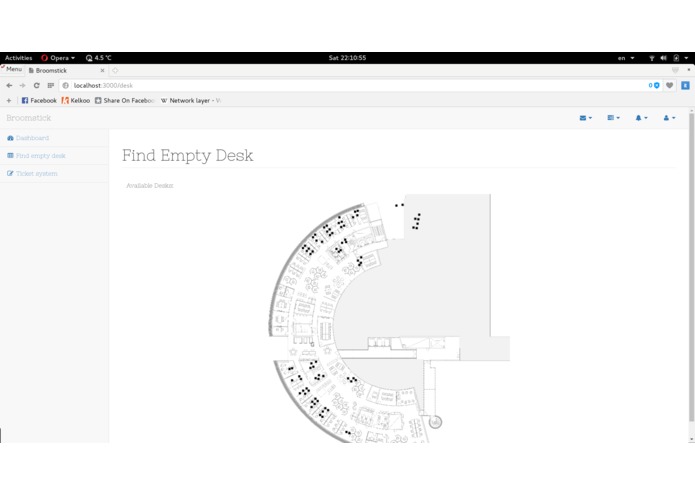Screen dimensions: 695x494
Task: Close the Broomstick tab
Action: [102, 70]
